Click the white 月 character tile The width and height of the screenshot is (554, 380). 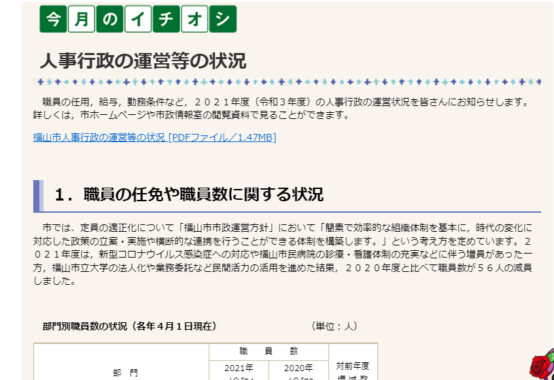81,19
